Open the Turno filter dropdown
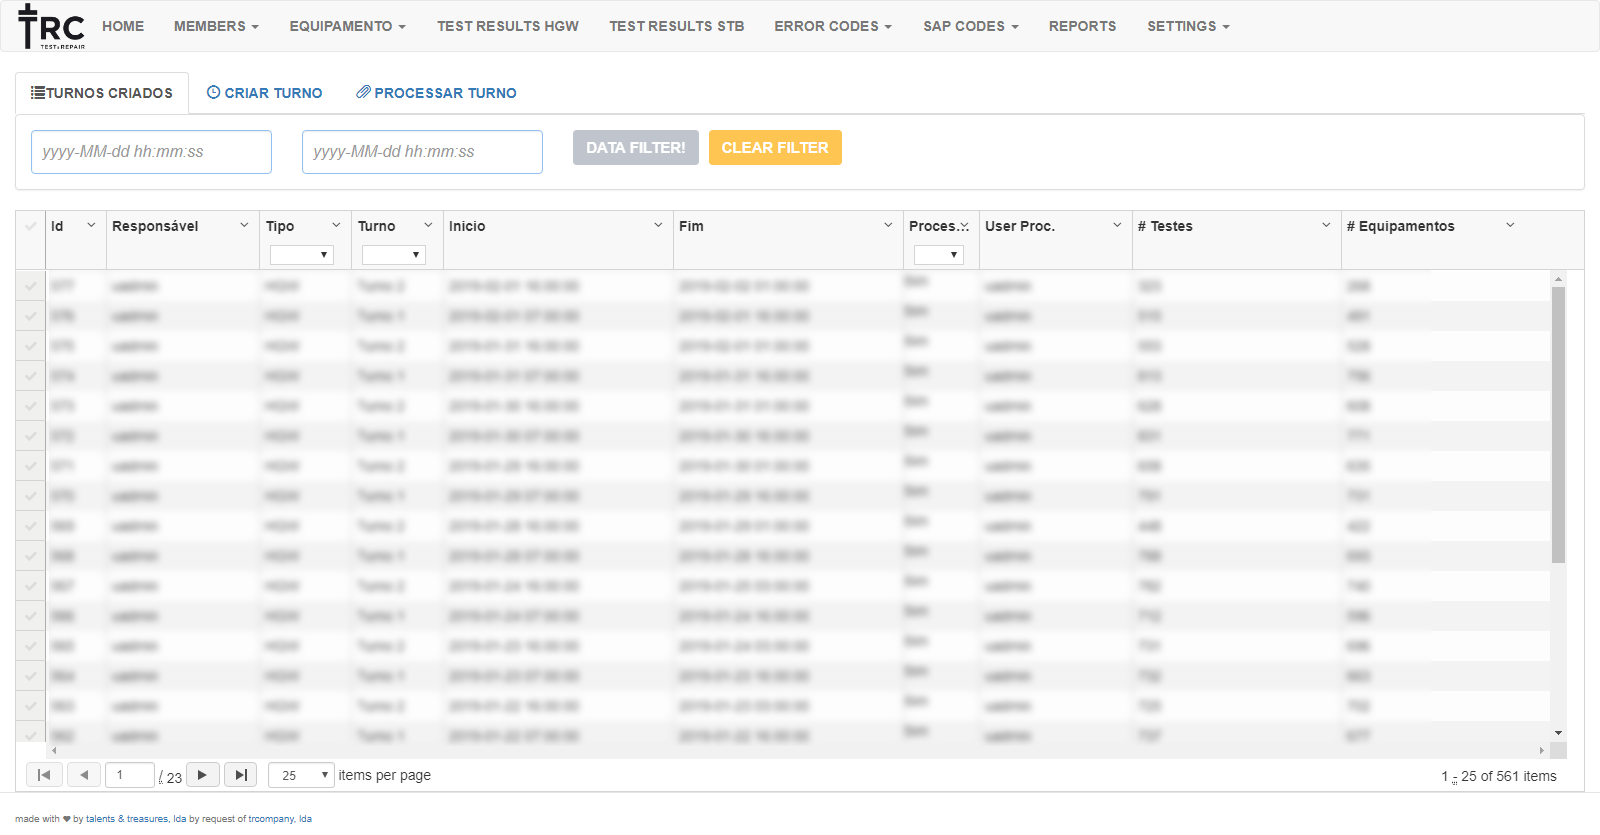The height and width of the screenshot is (835, 1600). coord(393,255)
